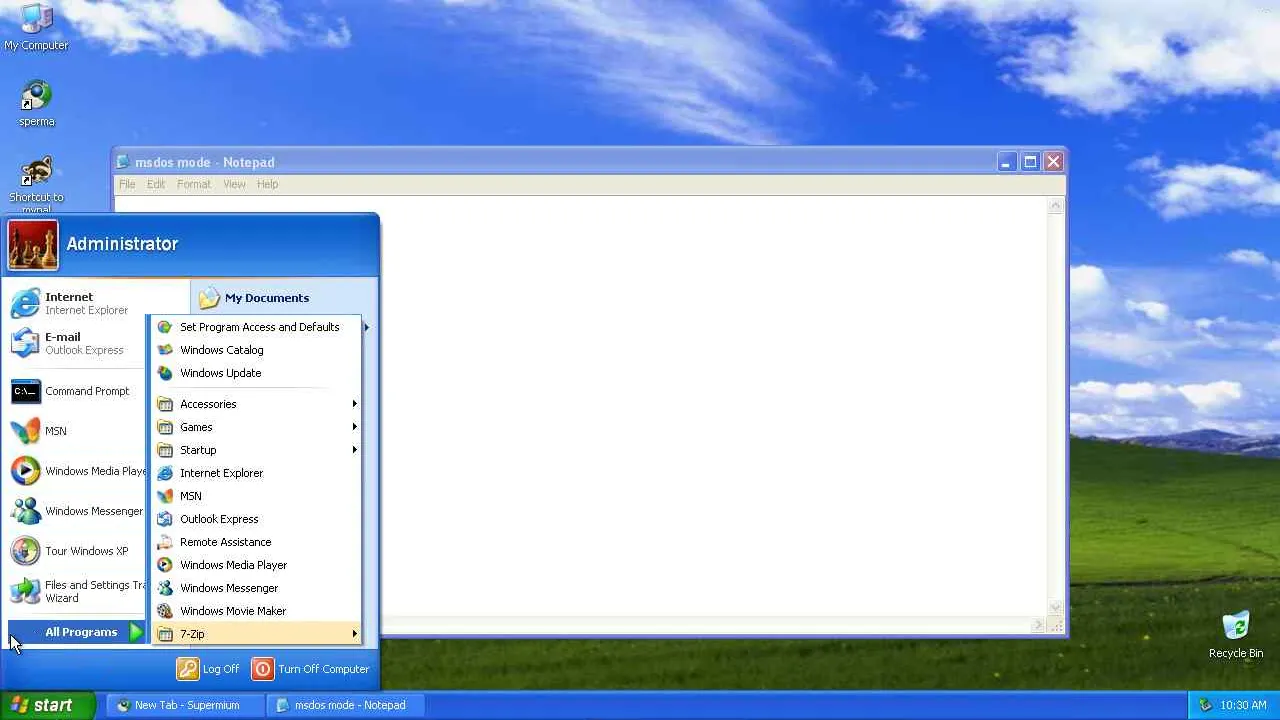Click the All Programs arrow
1280x720 pixels.
[x=136, y=632]
